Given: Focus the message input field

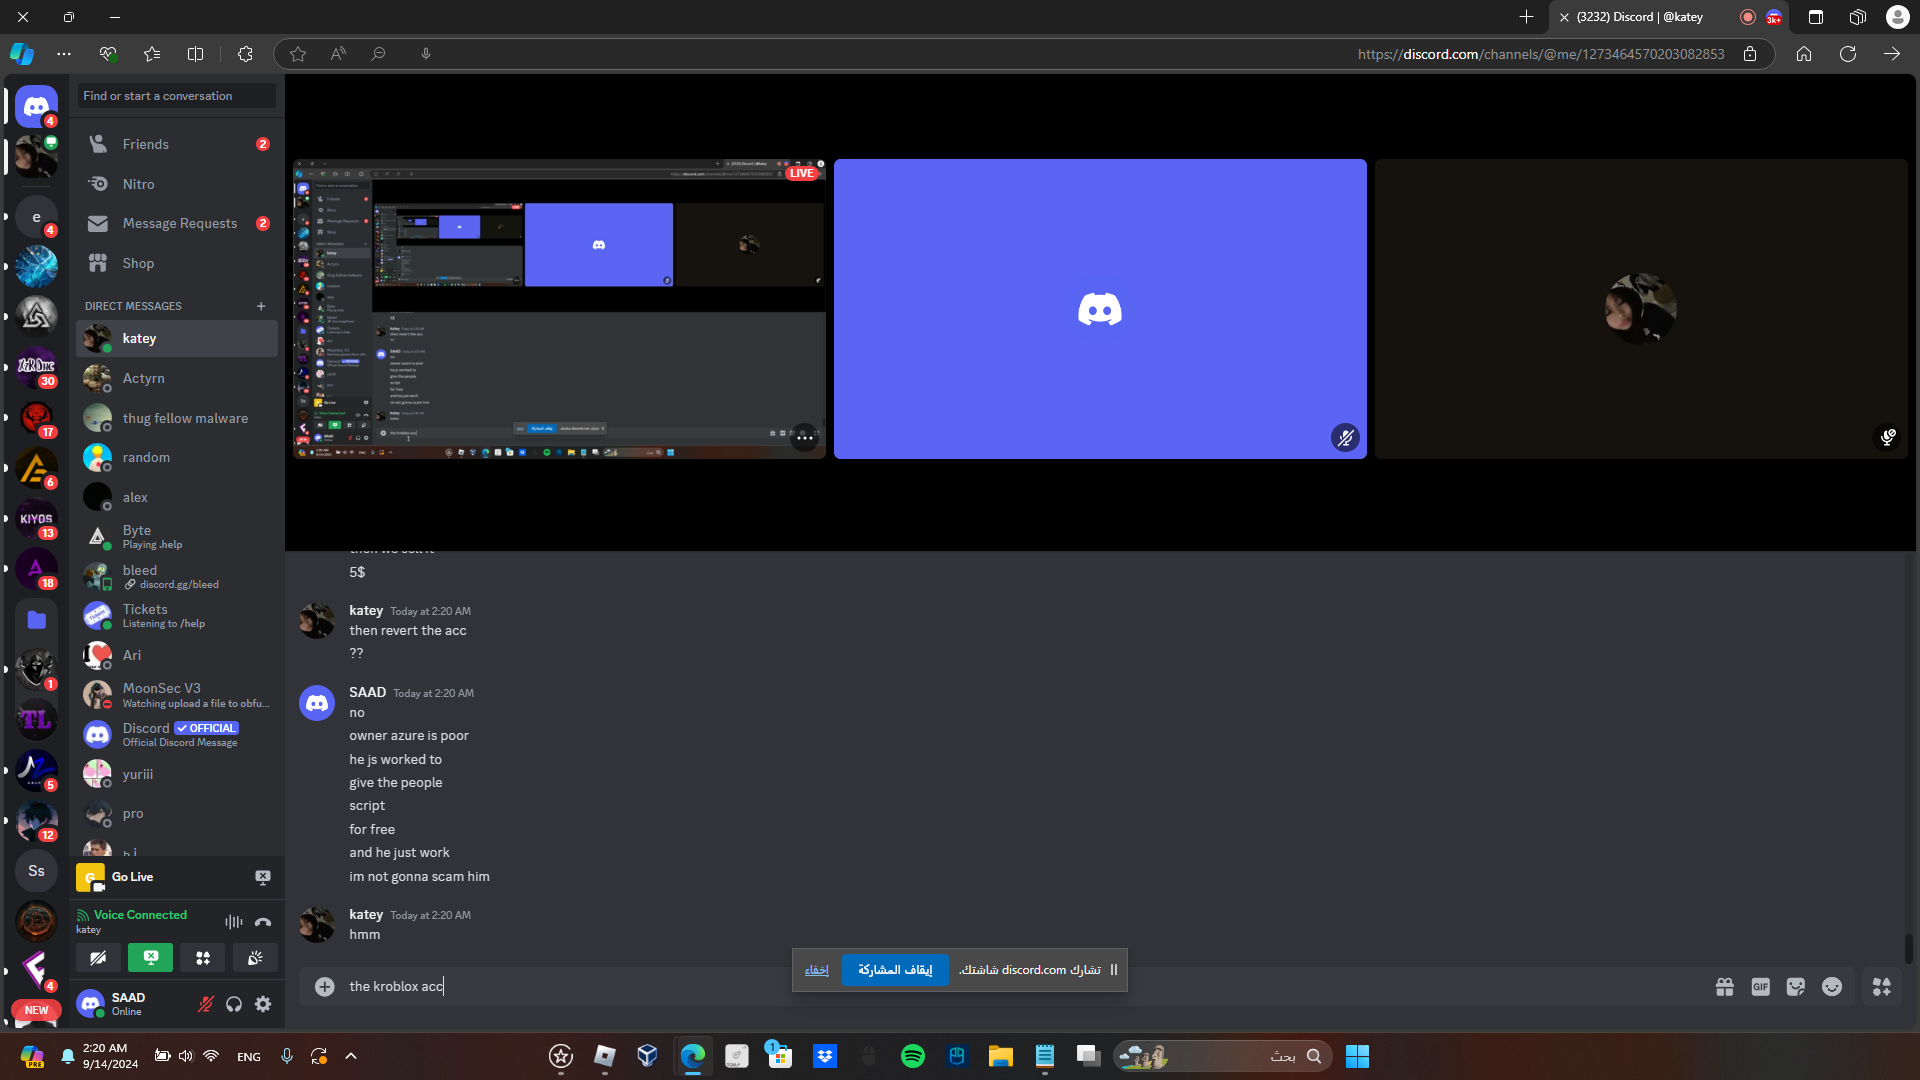Looking at the screenshot, I should coord(1020,987).
